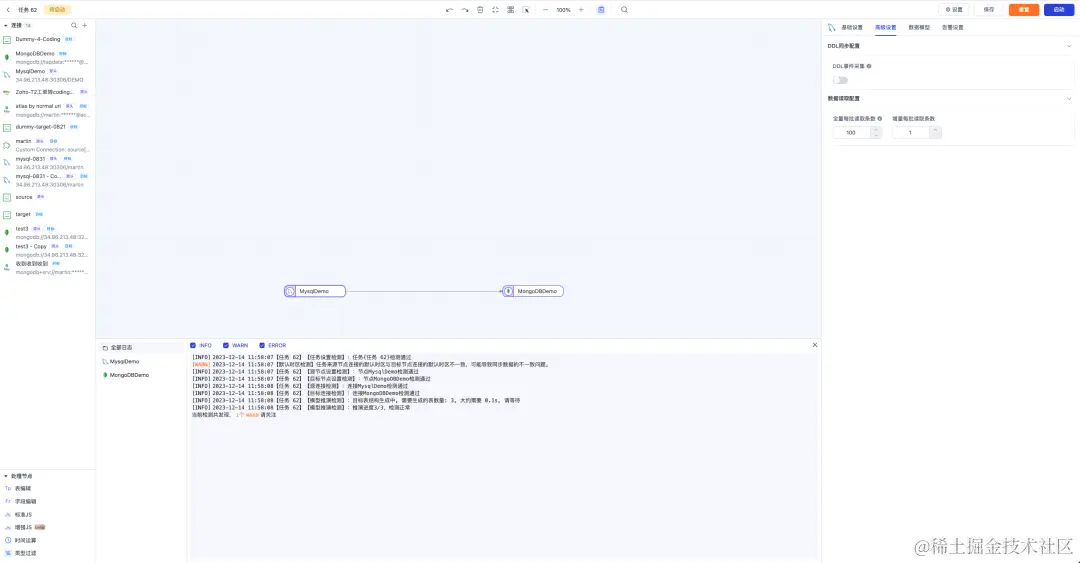Select the MongoDBDemo leaf icon in the connection list

[x=7, y=58]
